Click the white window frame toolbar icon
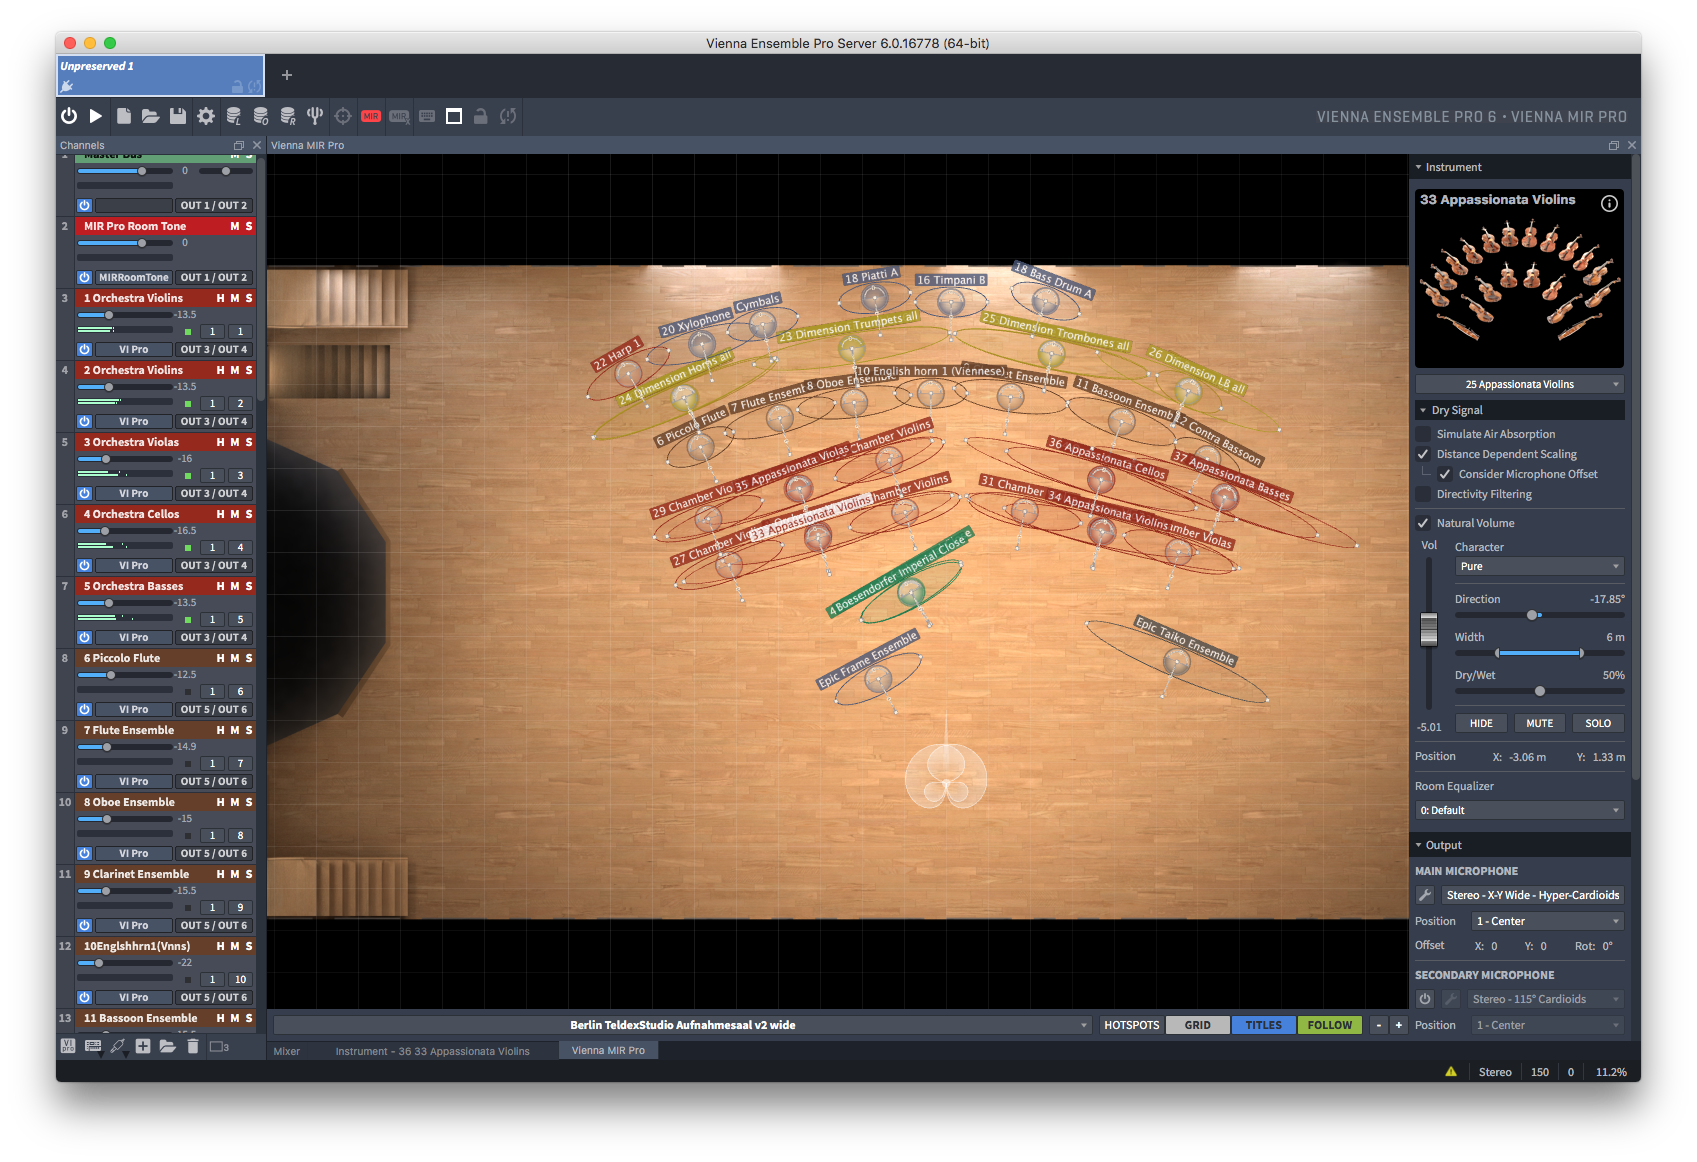1697x1162 pixels. 454,116
